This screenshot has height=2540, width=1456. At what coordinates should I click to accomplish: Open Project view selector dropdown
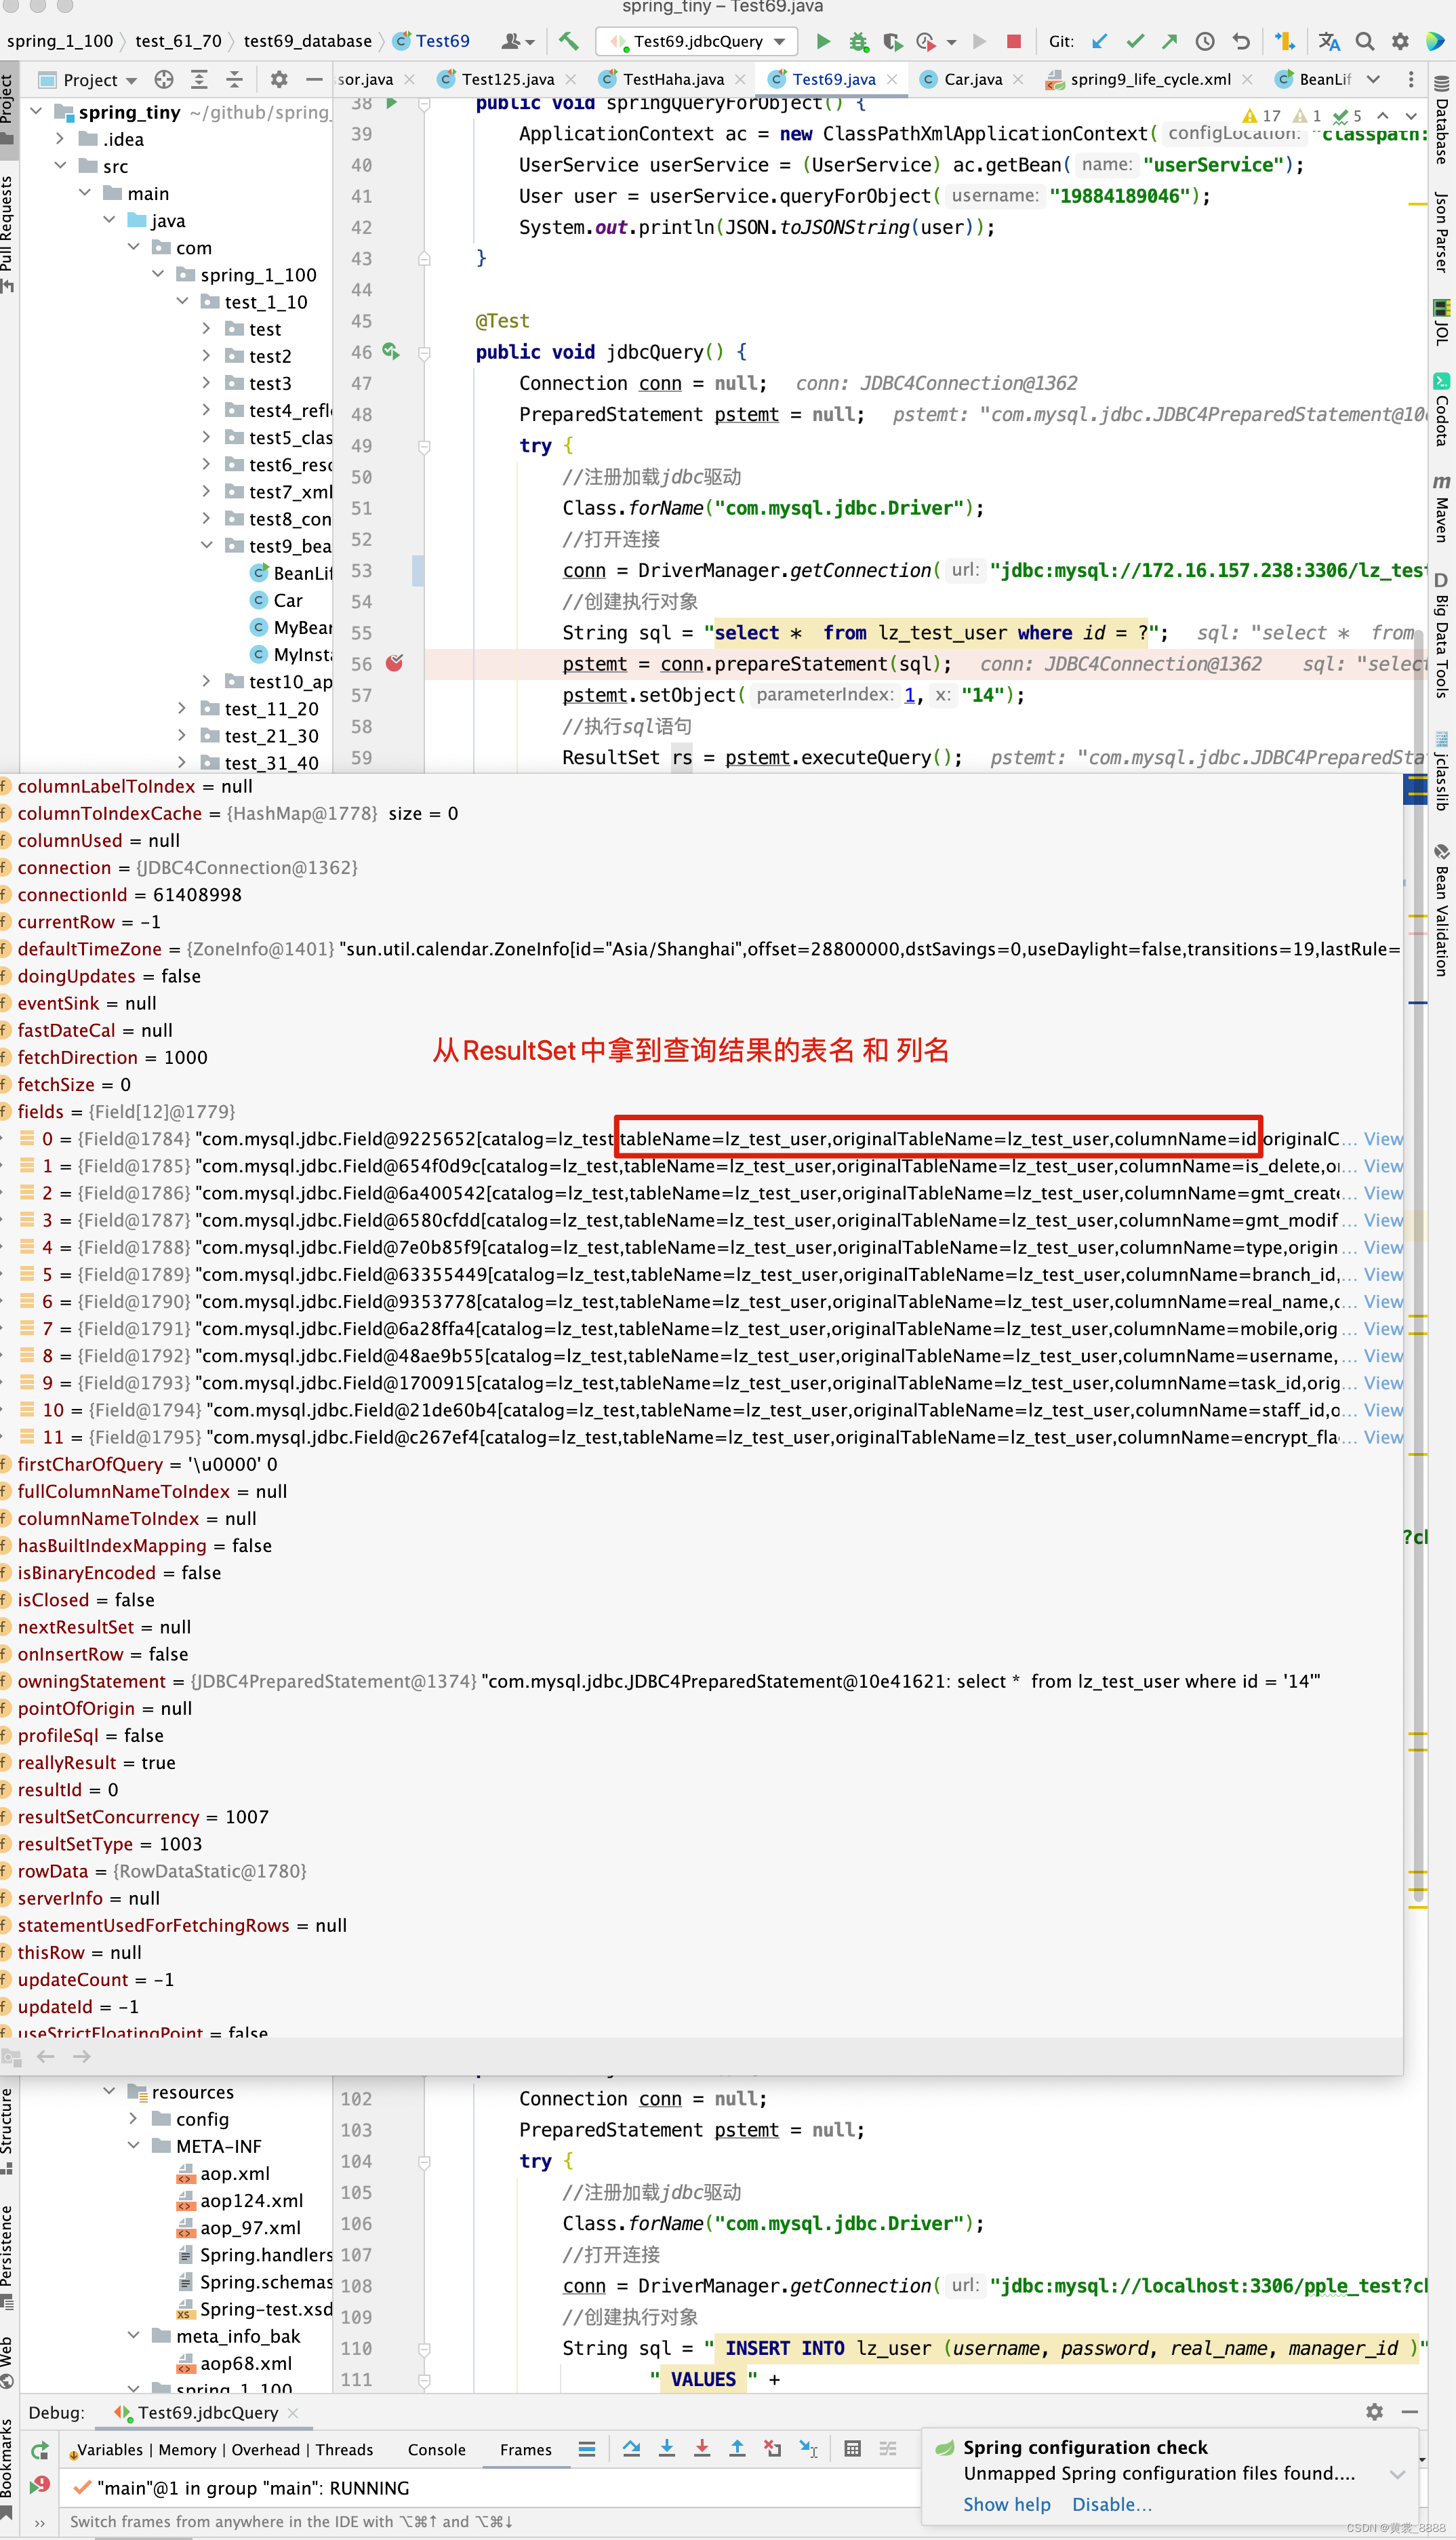[88, 79]
